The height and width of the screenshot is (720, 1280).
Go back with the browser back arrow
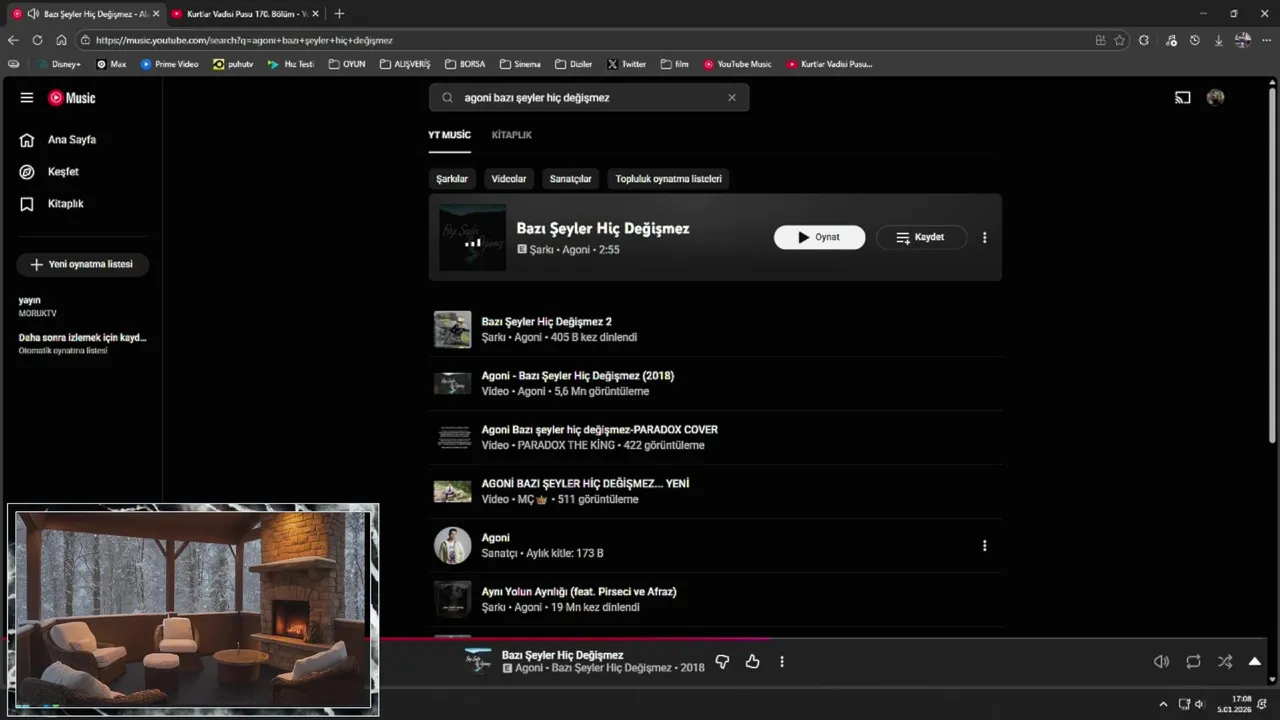(x=13, y=40)
